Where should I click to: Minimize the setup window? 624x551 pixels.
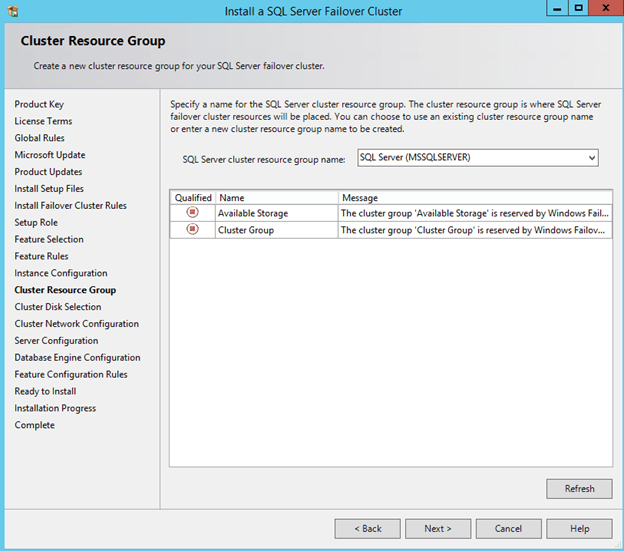(x=552, y=9)
